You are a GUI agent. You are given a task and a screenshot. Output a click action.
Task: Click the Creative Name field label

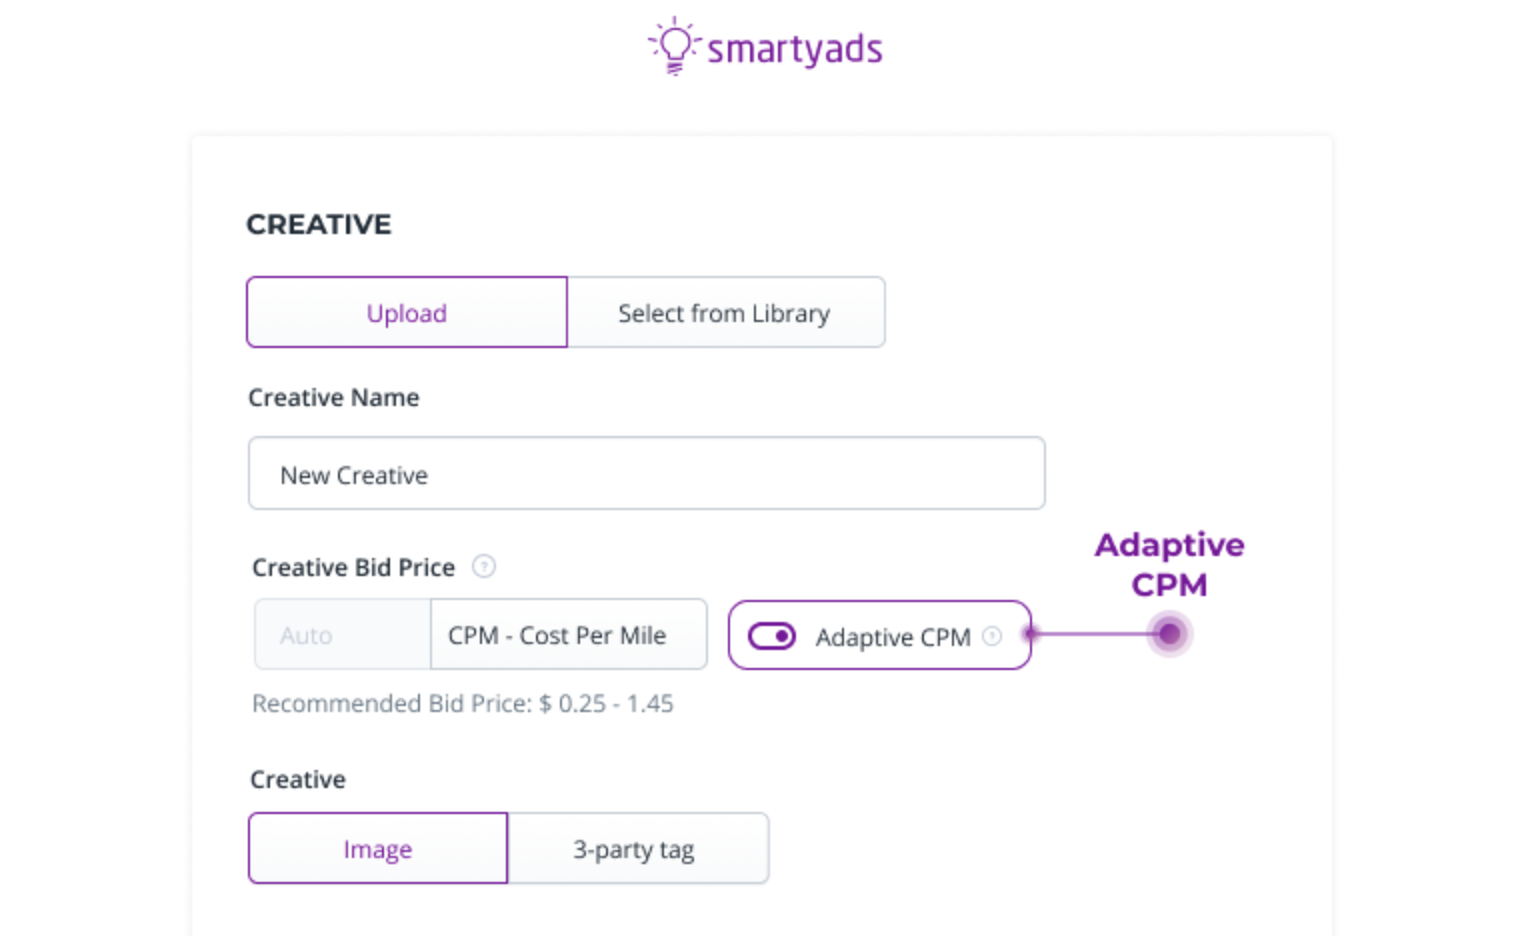(x=333, y=397)
